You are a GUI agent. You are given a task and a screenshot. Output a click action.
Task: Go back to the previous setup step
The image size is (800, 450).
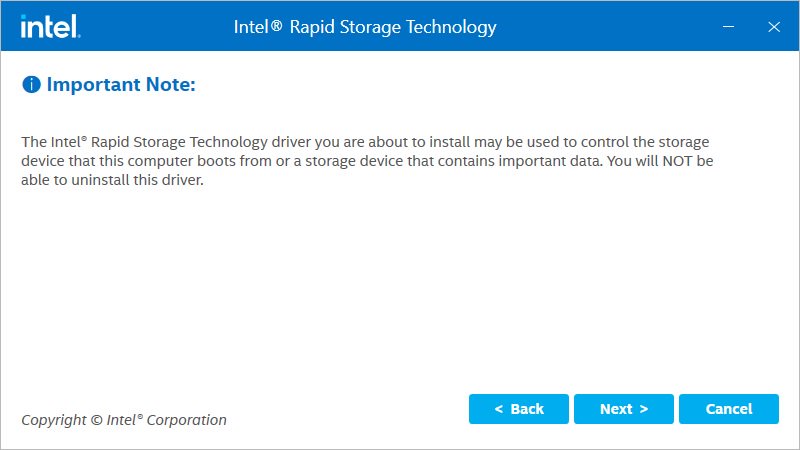click(519, 409)
